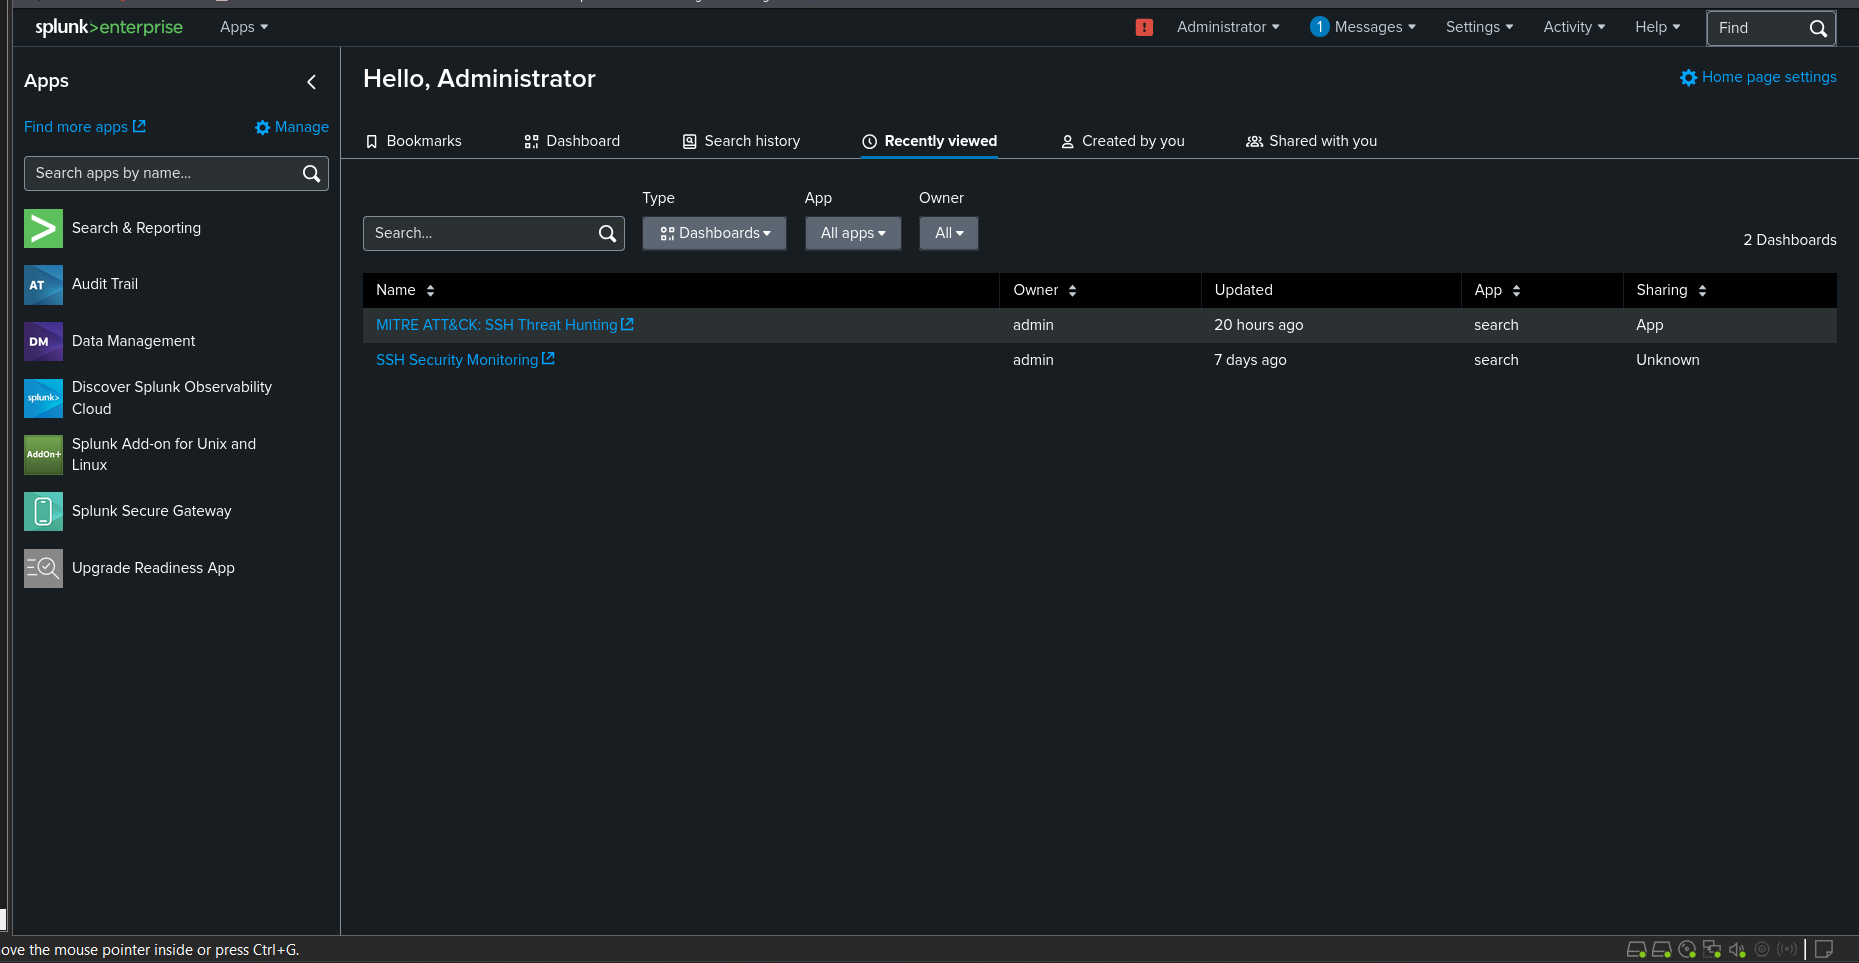Open the Apps dropdown in top bar
1859x963 pixels.
[x=244, y=27]
